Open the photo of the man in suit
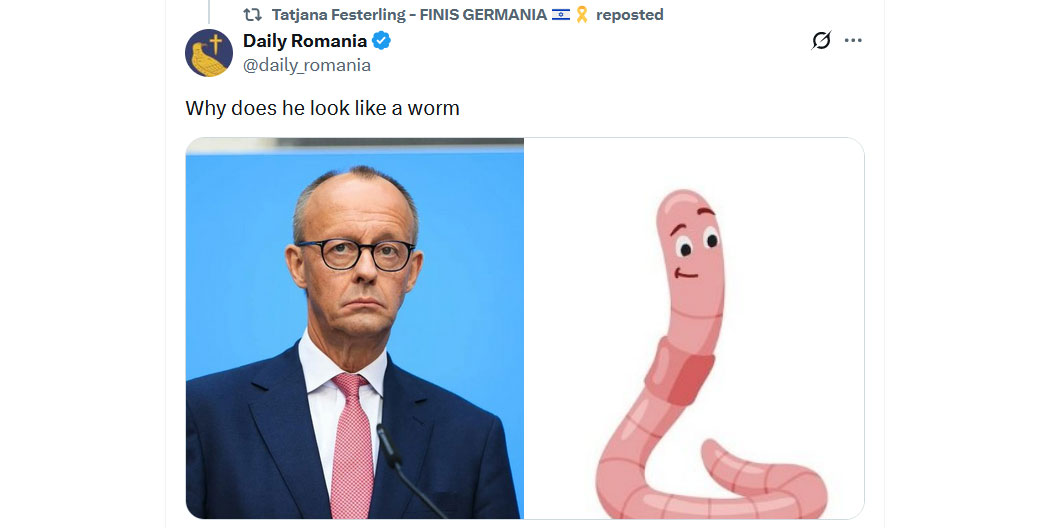 click(354, 328)
